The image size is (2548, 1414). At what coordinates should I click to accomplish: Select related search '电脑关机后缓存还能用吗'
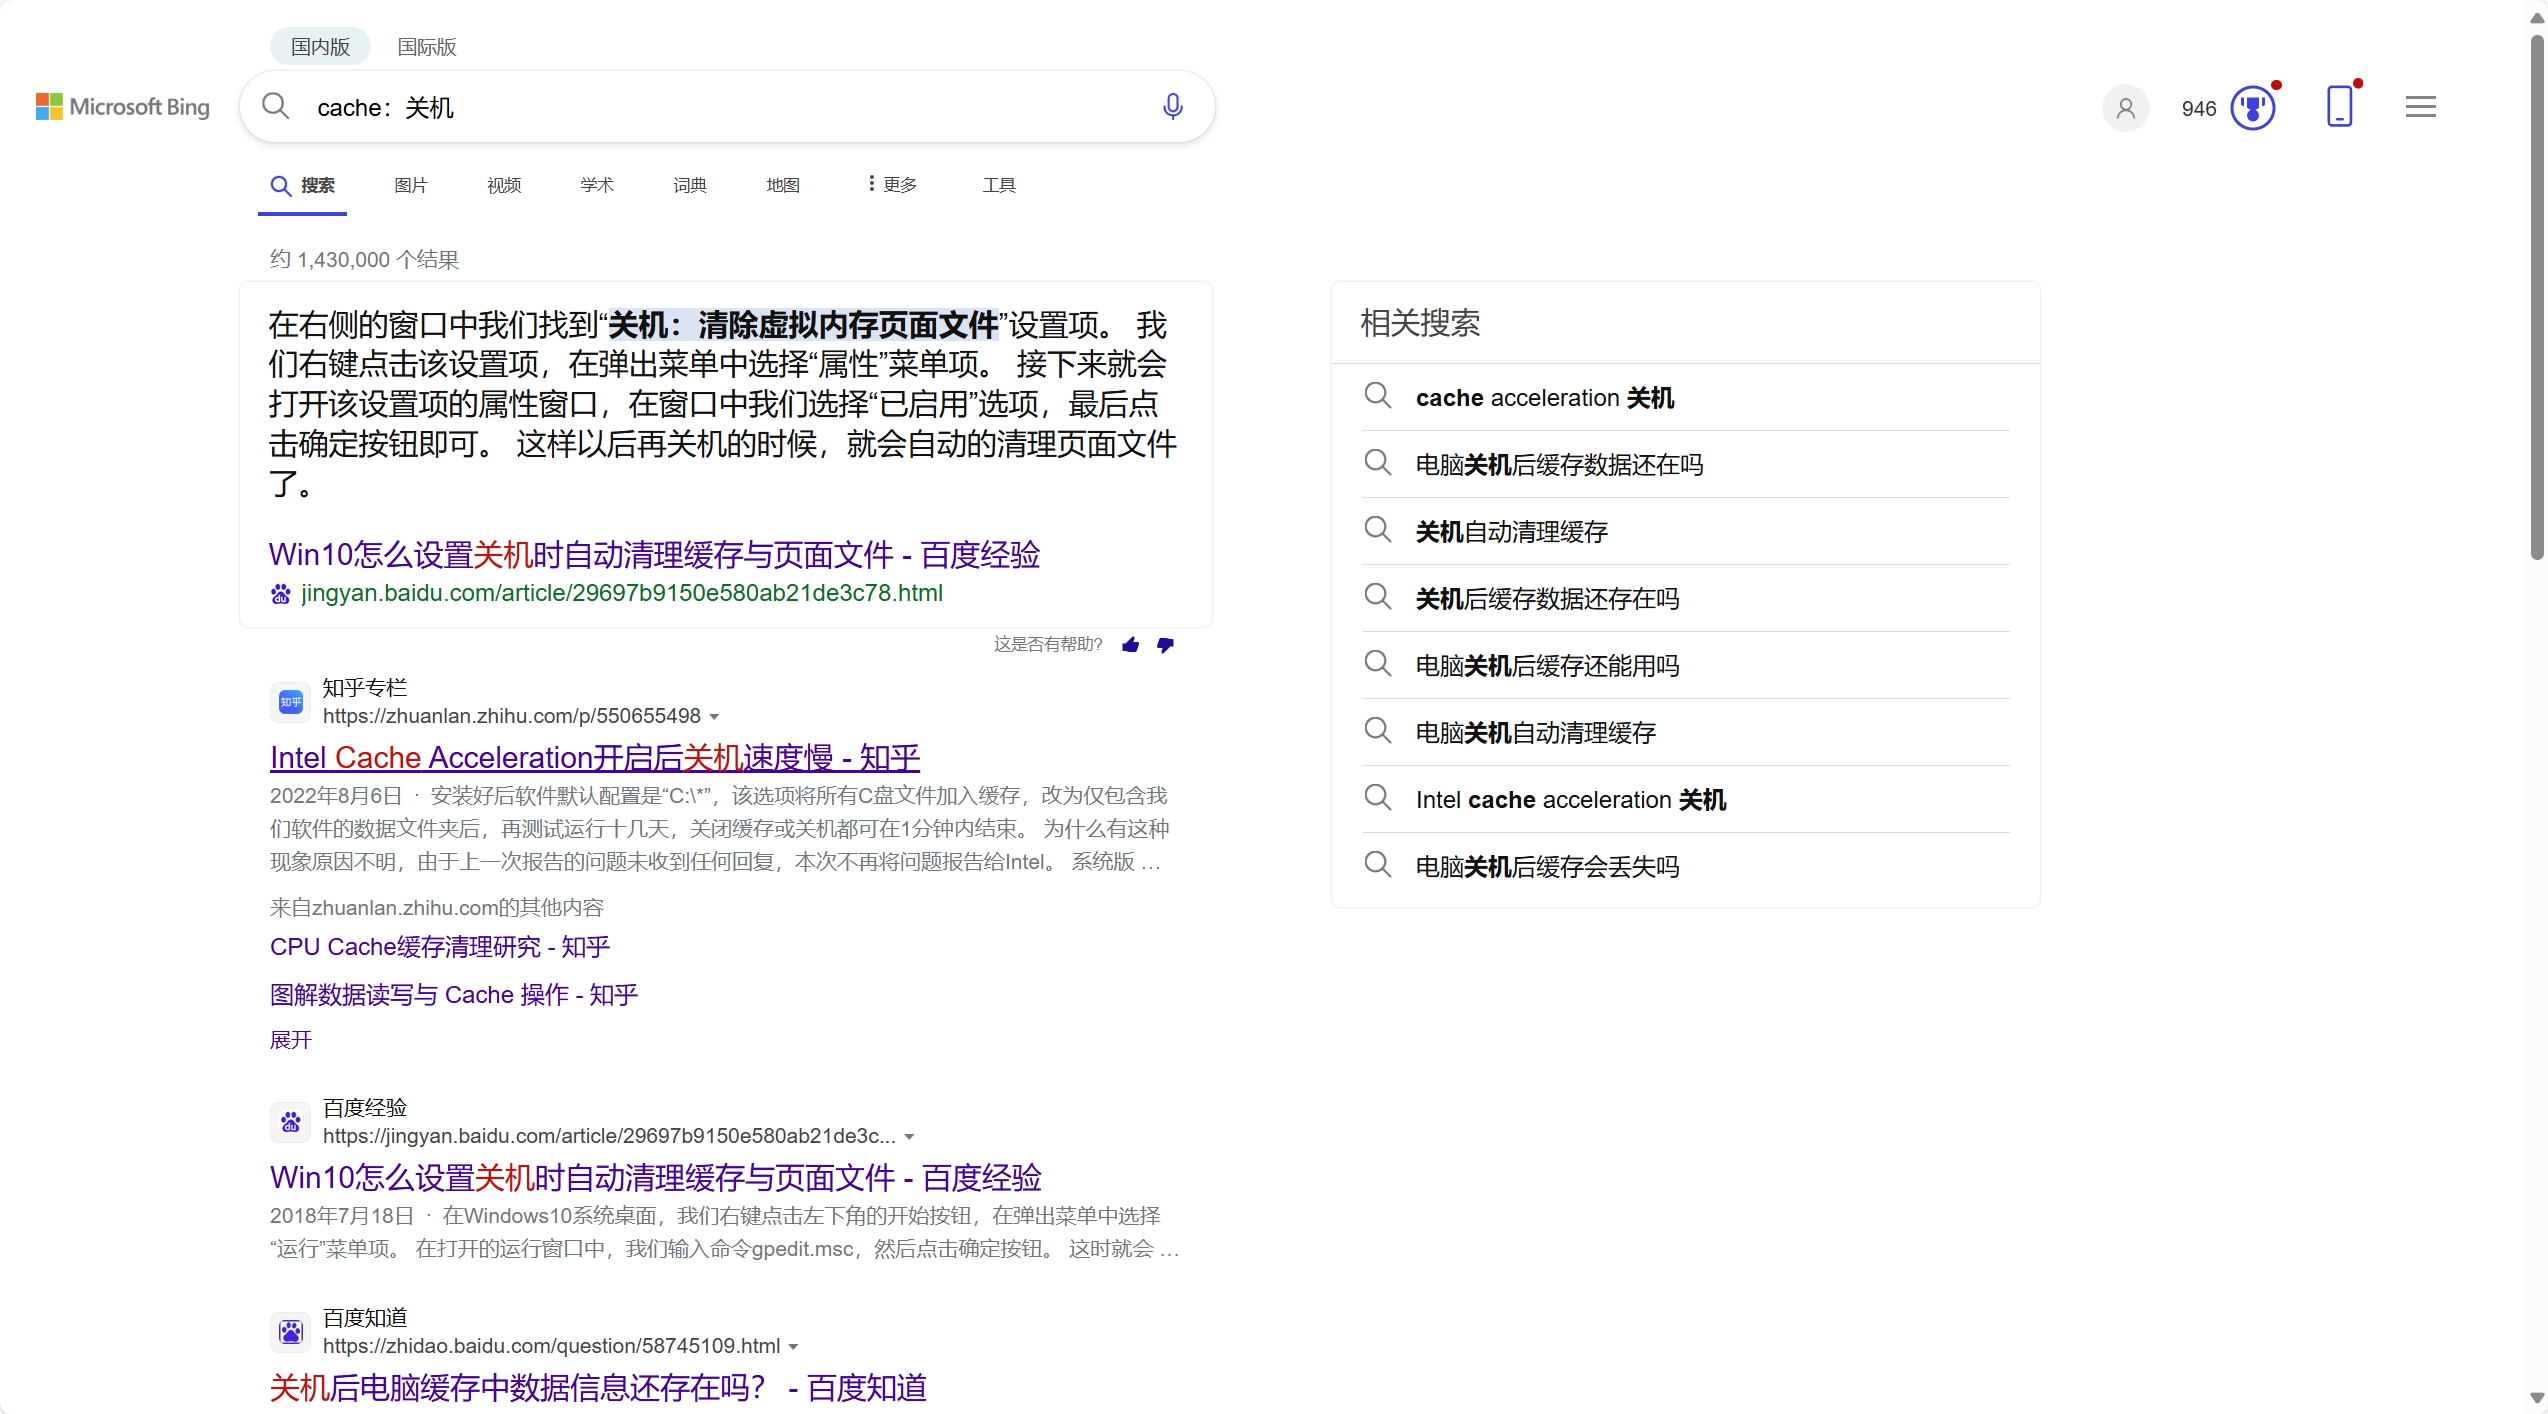pos(1547,666)
